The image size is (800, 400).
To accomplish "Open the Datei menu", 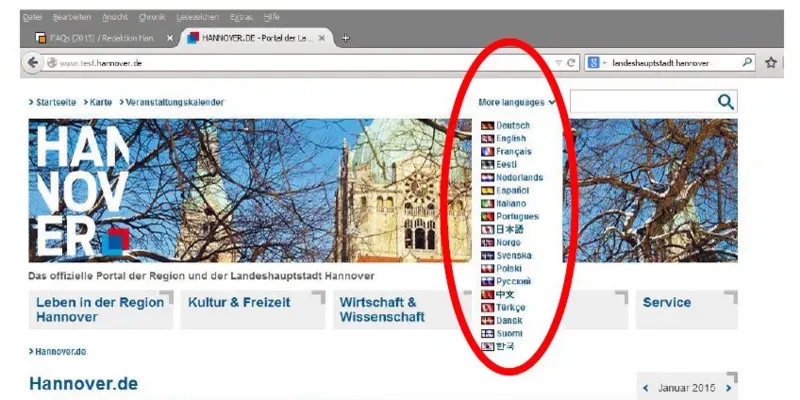I will coord(32,17).
